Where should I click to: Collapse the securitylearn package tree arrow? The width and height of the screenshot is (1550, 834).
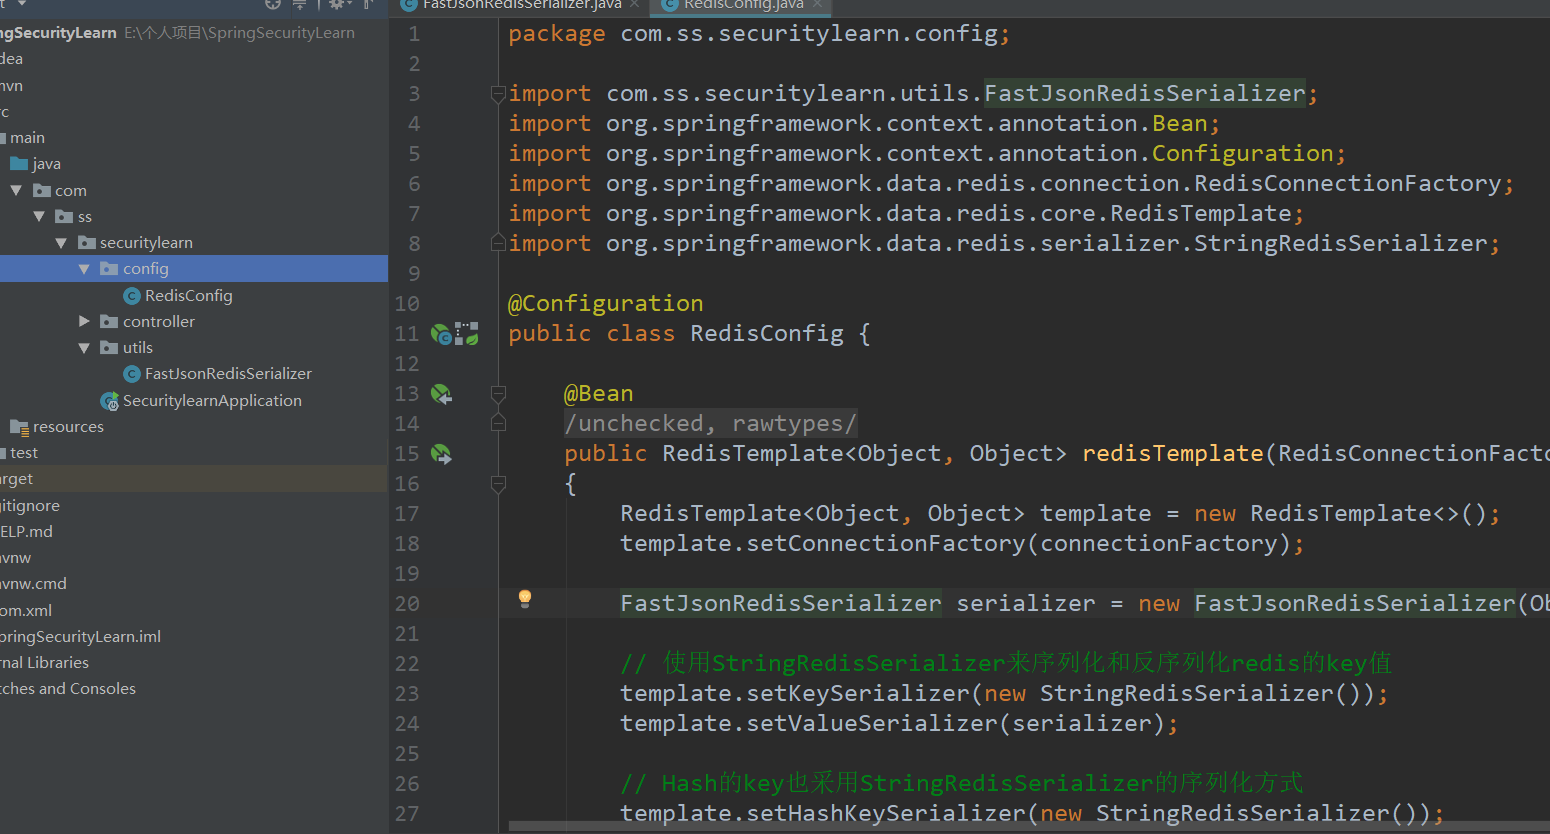pyautogui.click(x=61, y=242)
